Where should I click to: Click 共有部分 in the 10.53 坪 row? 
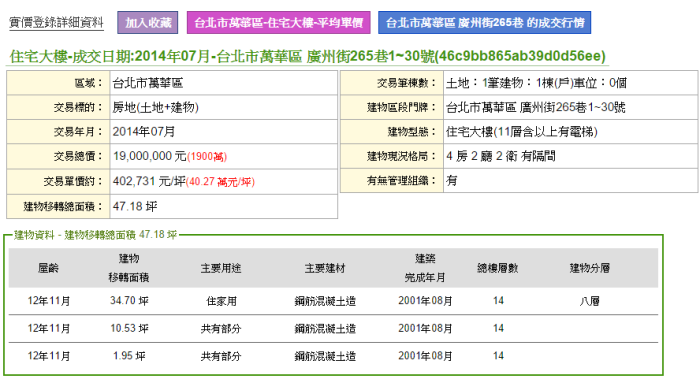pyautogui.click(x=221, y=329)
